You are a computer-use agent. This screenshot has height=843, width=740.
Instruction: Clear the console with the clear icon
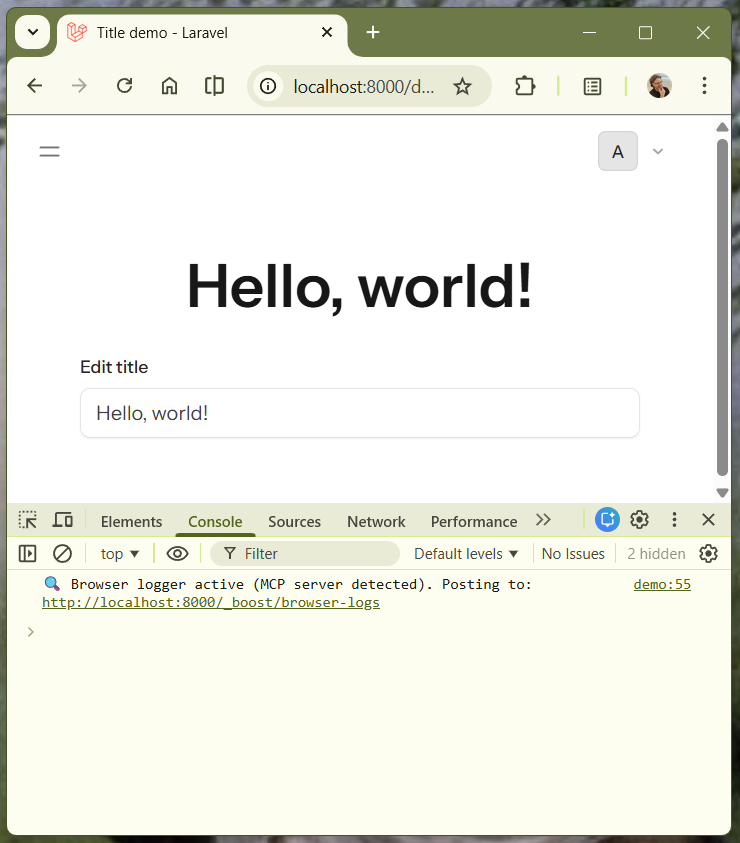tap(62, 553)
